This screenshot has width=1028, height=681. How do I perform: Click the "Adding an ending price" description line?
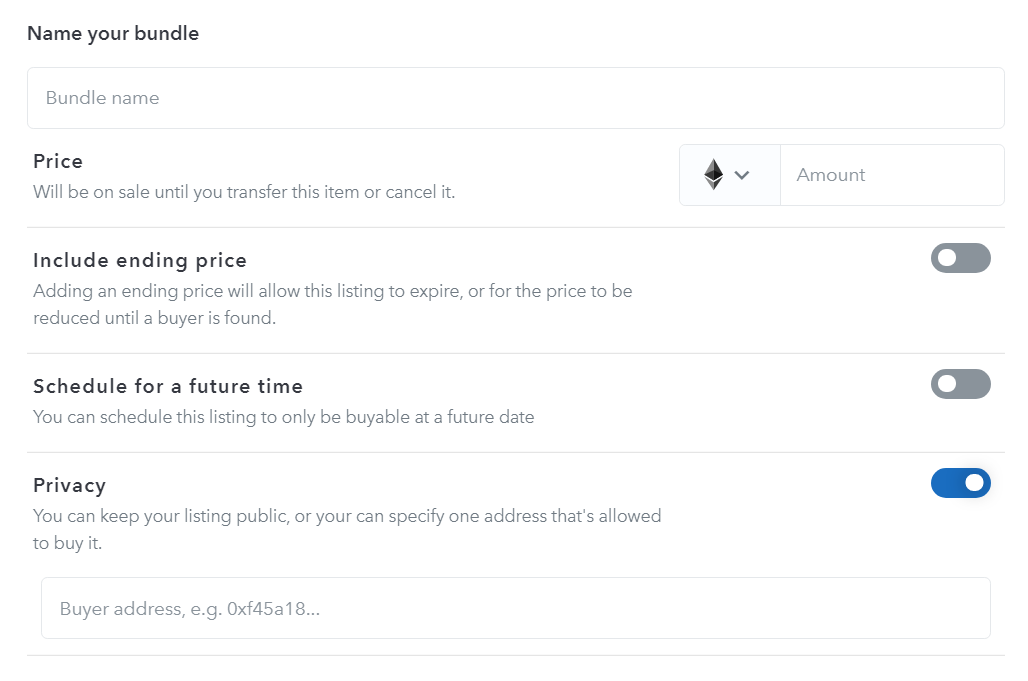[332, 291]
